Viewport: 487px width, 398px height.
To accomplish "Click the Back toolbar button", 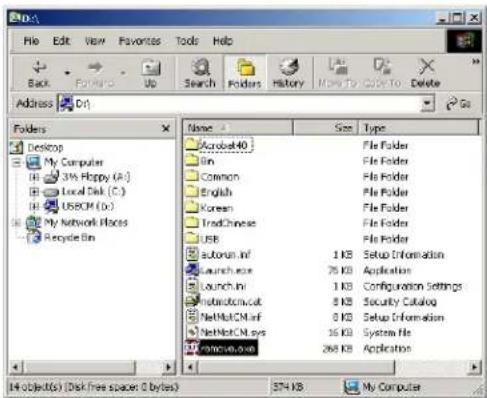I will click(x=39, y=74).
